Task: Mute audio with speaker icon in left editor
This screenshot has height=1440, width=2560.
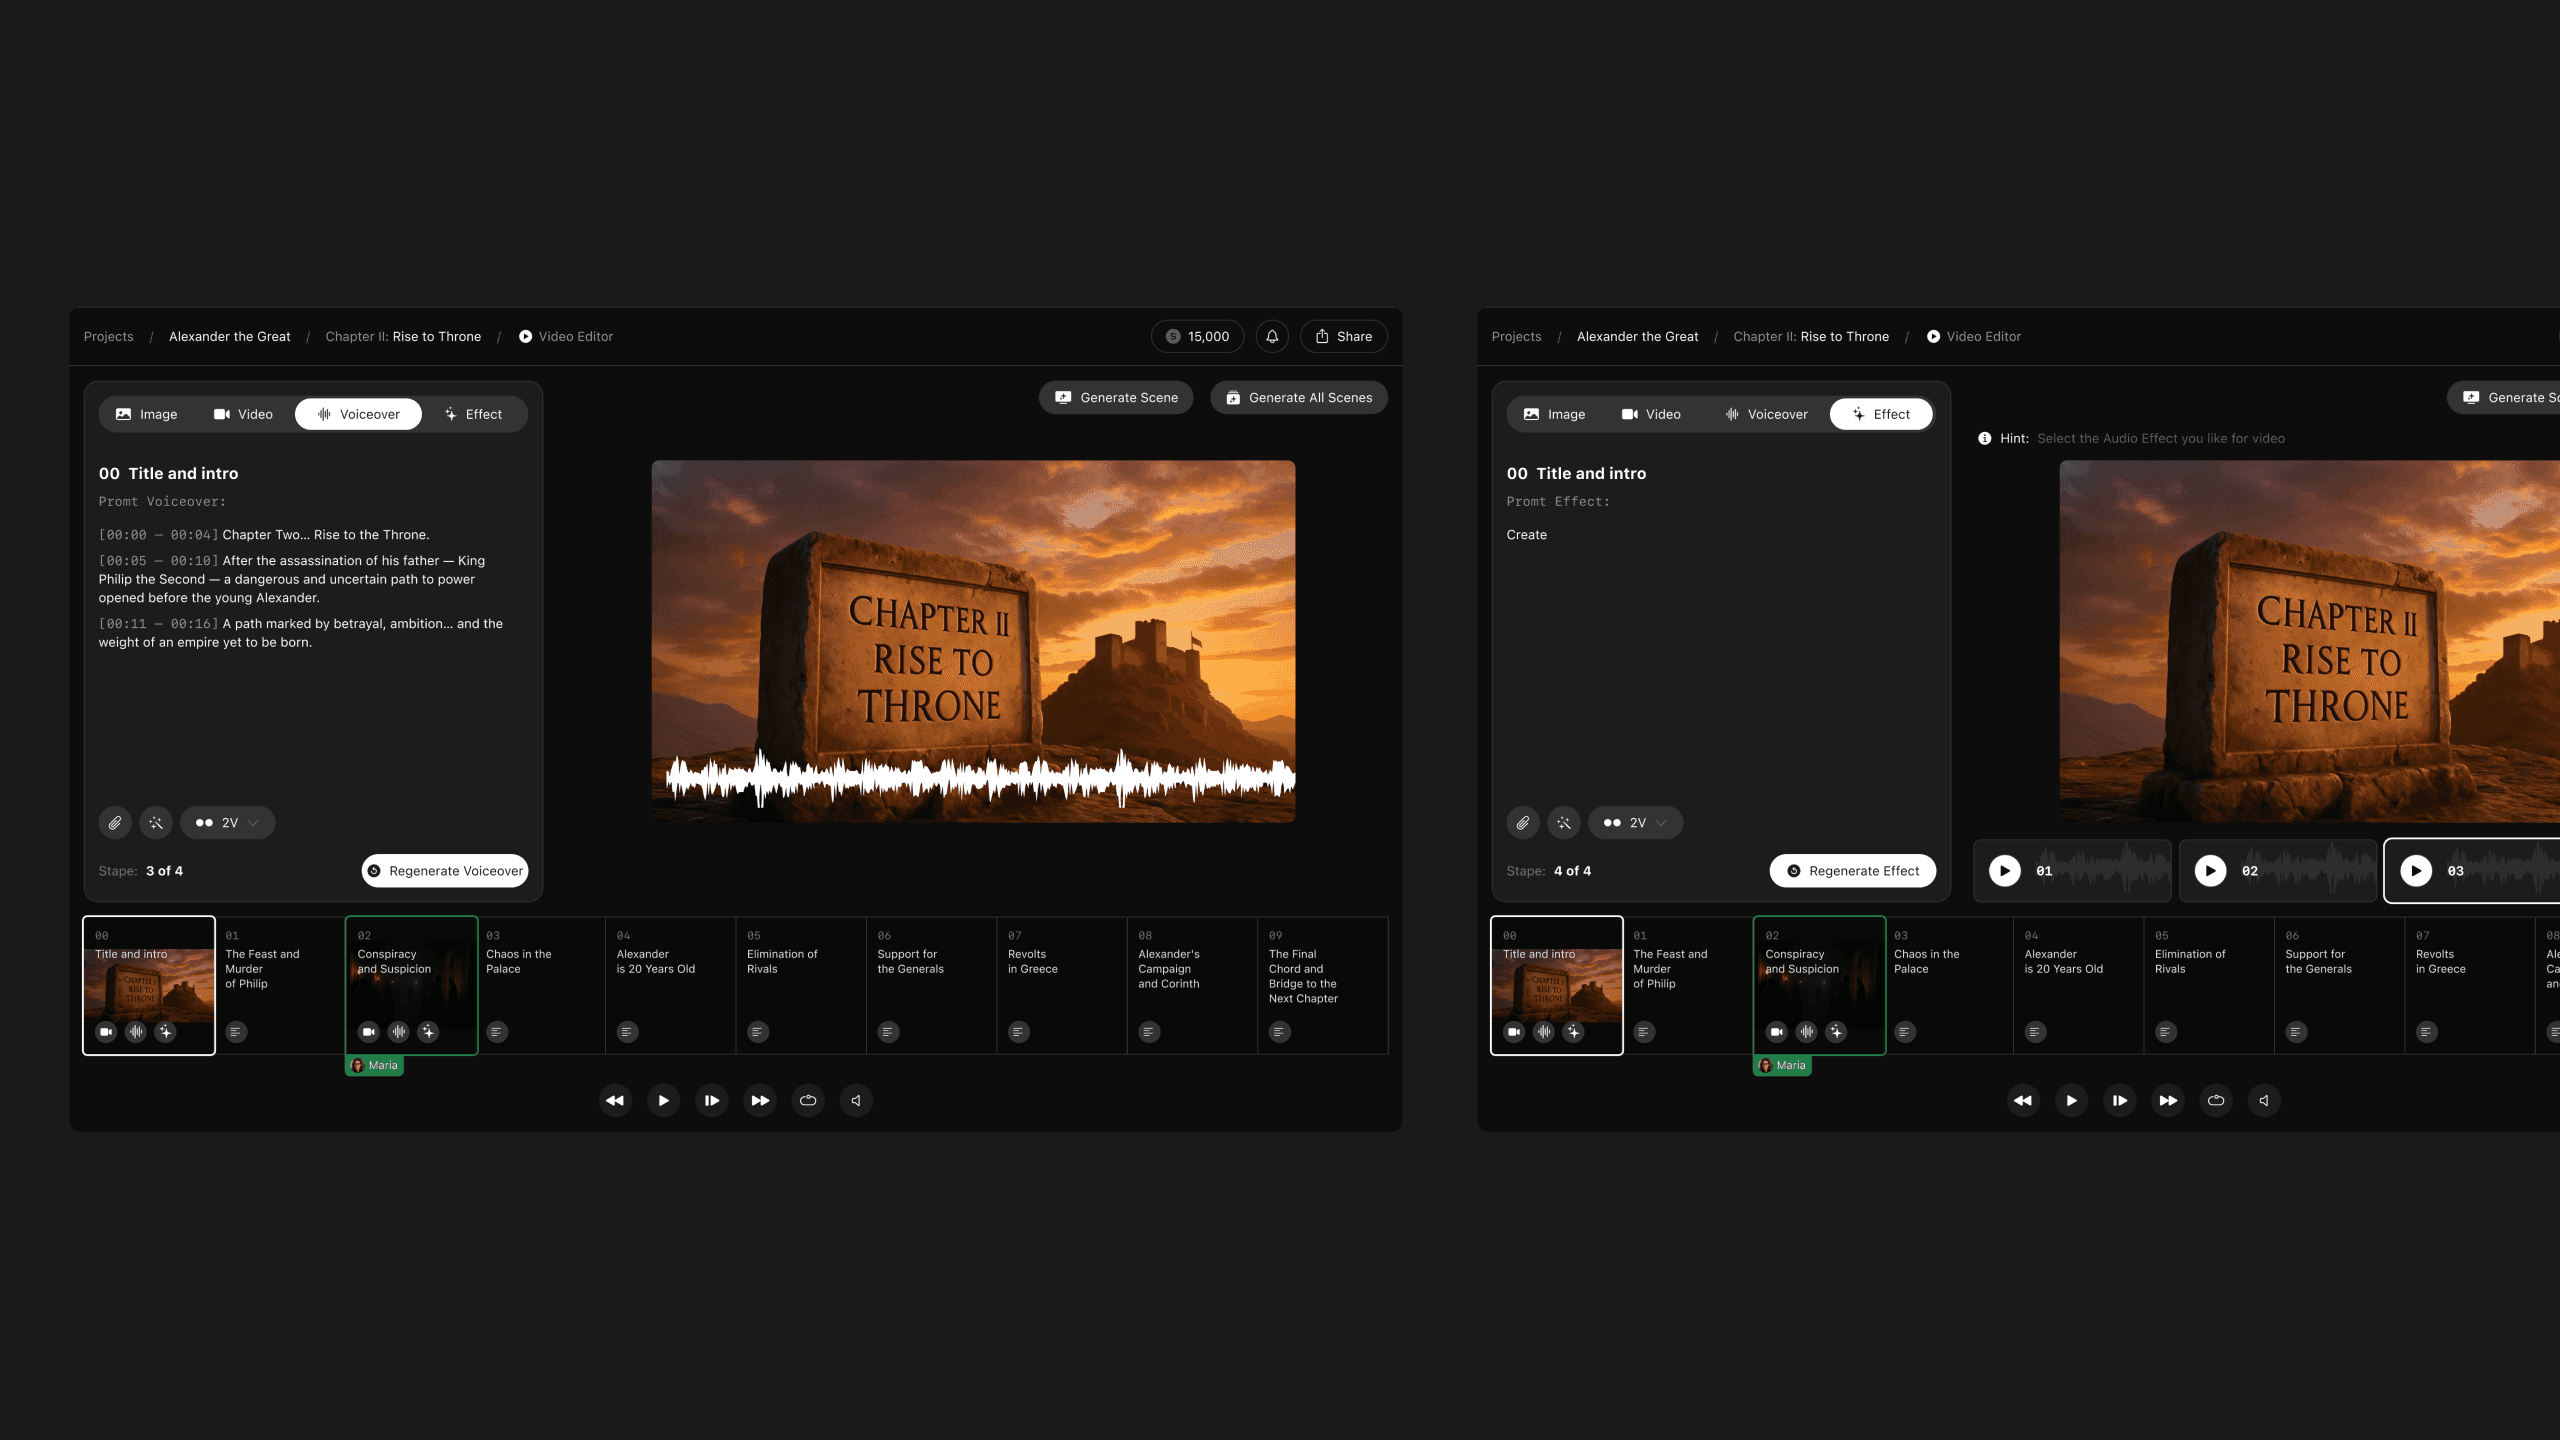Action: coord(856,1100)
